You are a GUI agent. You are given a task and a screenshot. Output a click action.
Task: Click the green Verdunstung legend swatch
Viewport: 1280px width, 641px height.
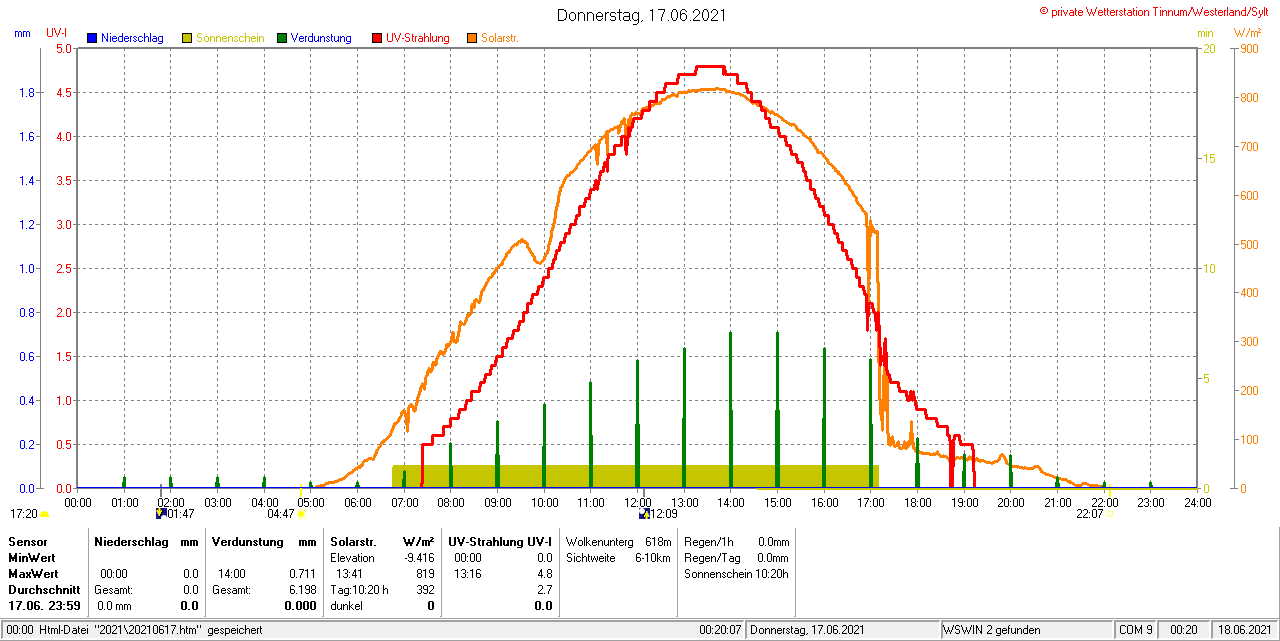click(282, 38)
